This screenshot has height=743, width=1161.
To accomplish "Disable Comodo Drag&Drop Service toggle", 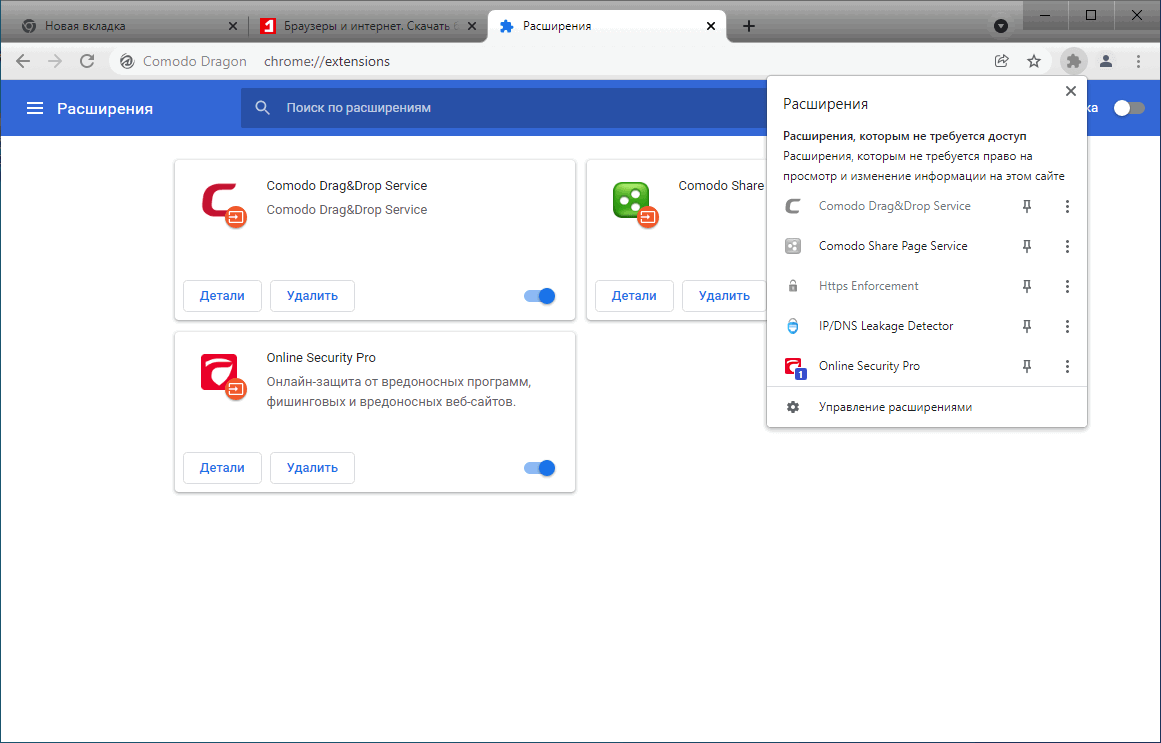I will pos(540,296).
